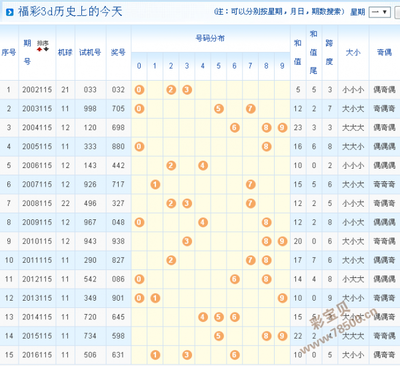
Task: Click orange ball 5 in row 2003115
Action: pyautogui.click(x=219, y=109)
